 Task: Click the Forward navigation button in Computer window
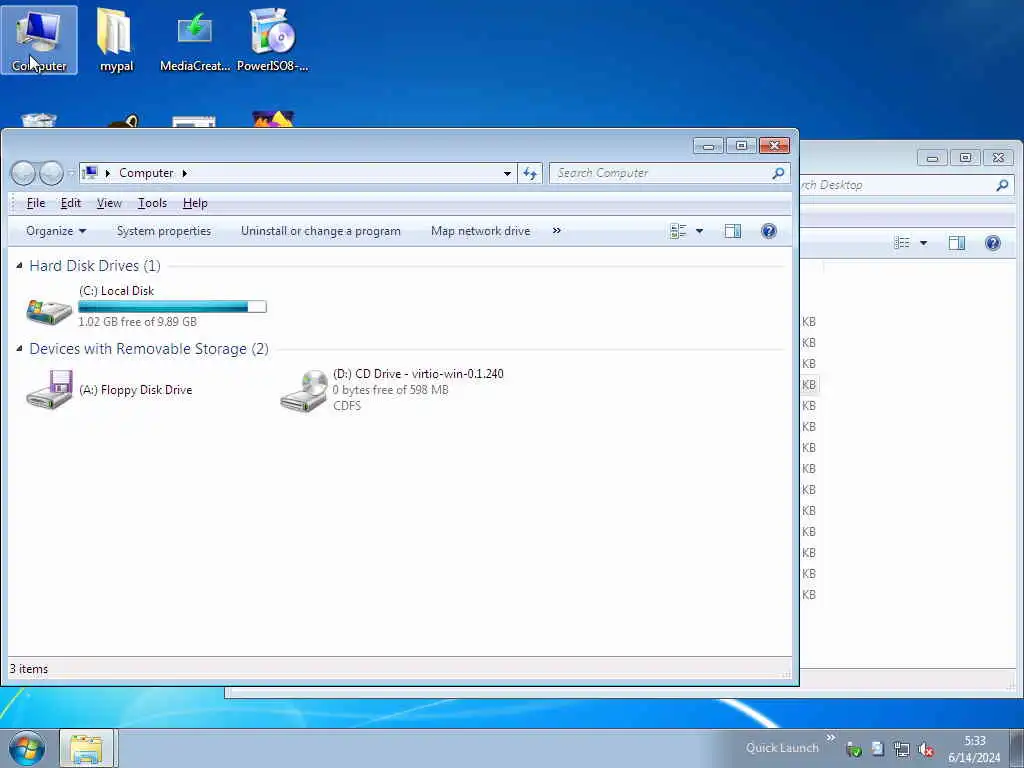point(51,173)
